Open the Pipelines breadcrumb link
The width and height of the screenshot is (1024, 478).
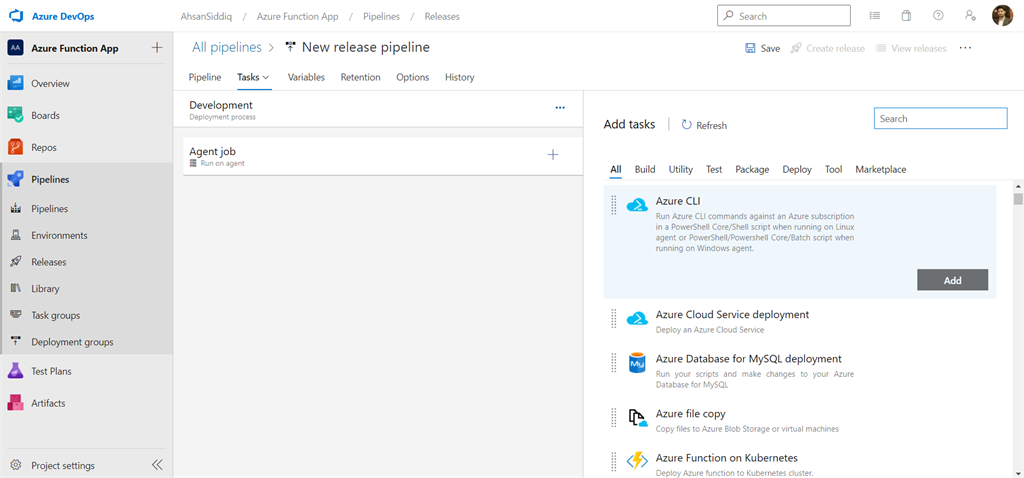pos(381,16)
